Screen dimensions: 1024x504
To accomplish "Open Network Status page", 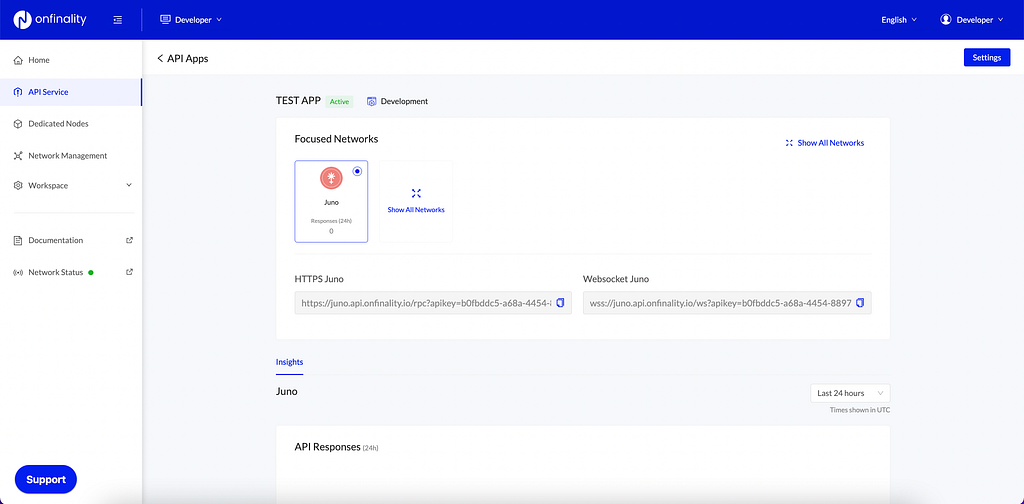I will tap(56, 272).
